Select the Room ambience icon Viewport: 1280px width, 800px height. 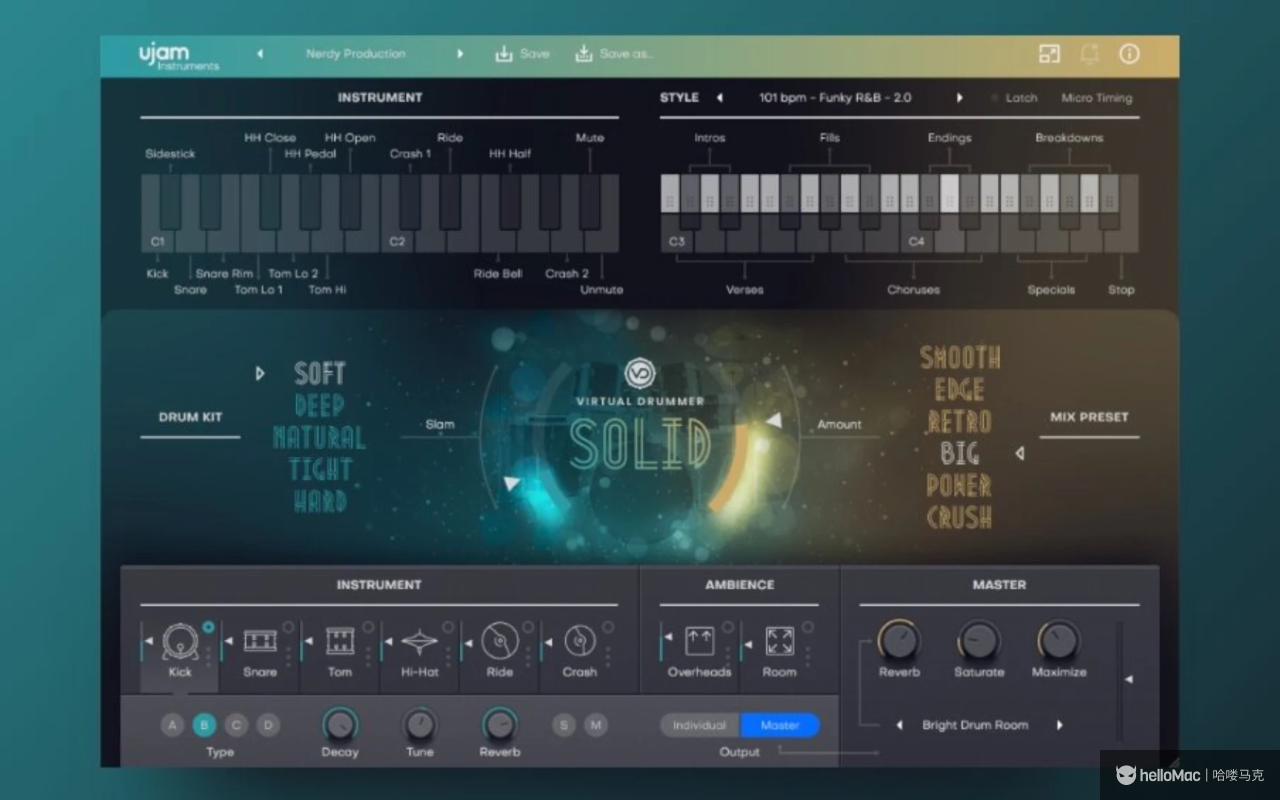[x=780, y=641]
